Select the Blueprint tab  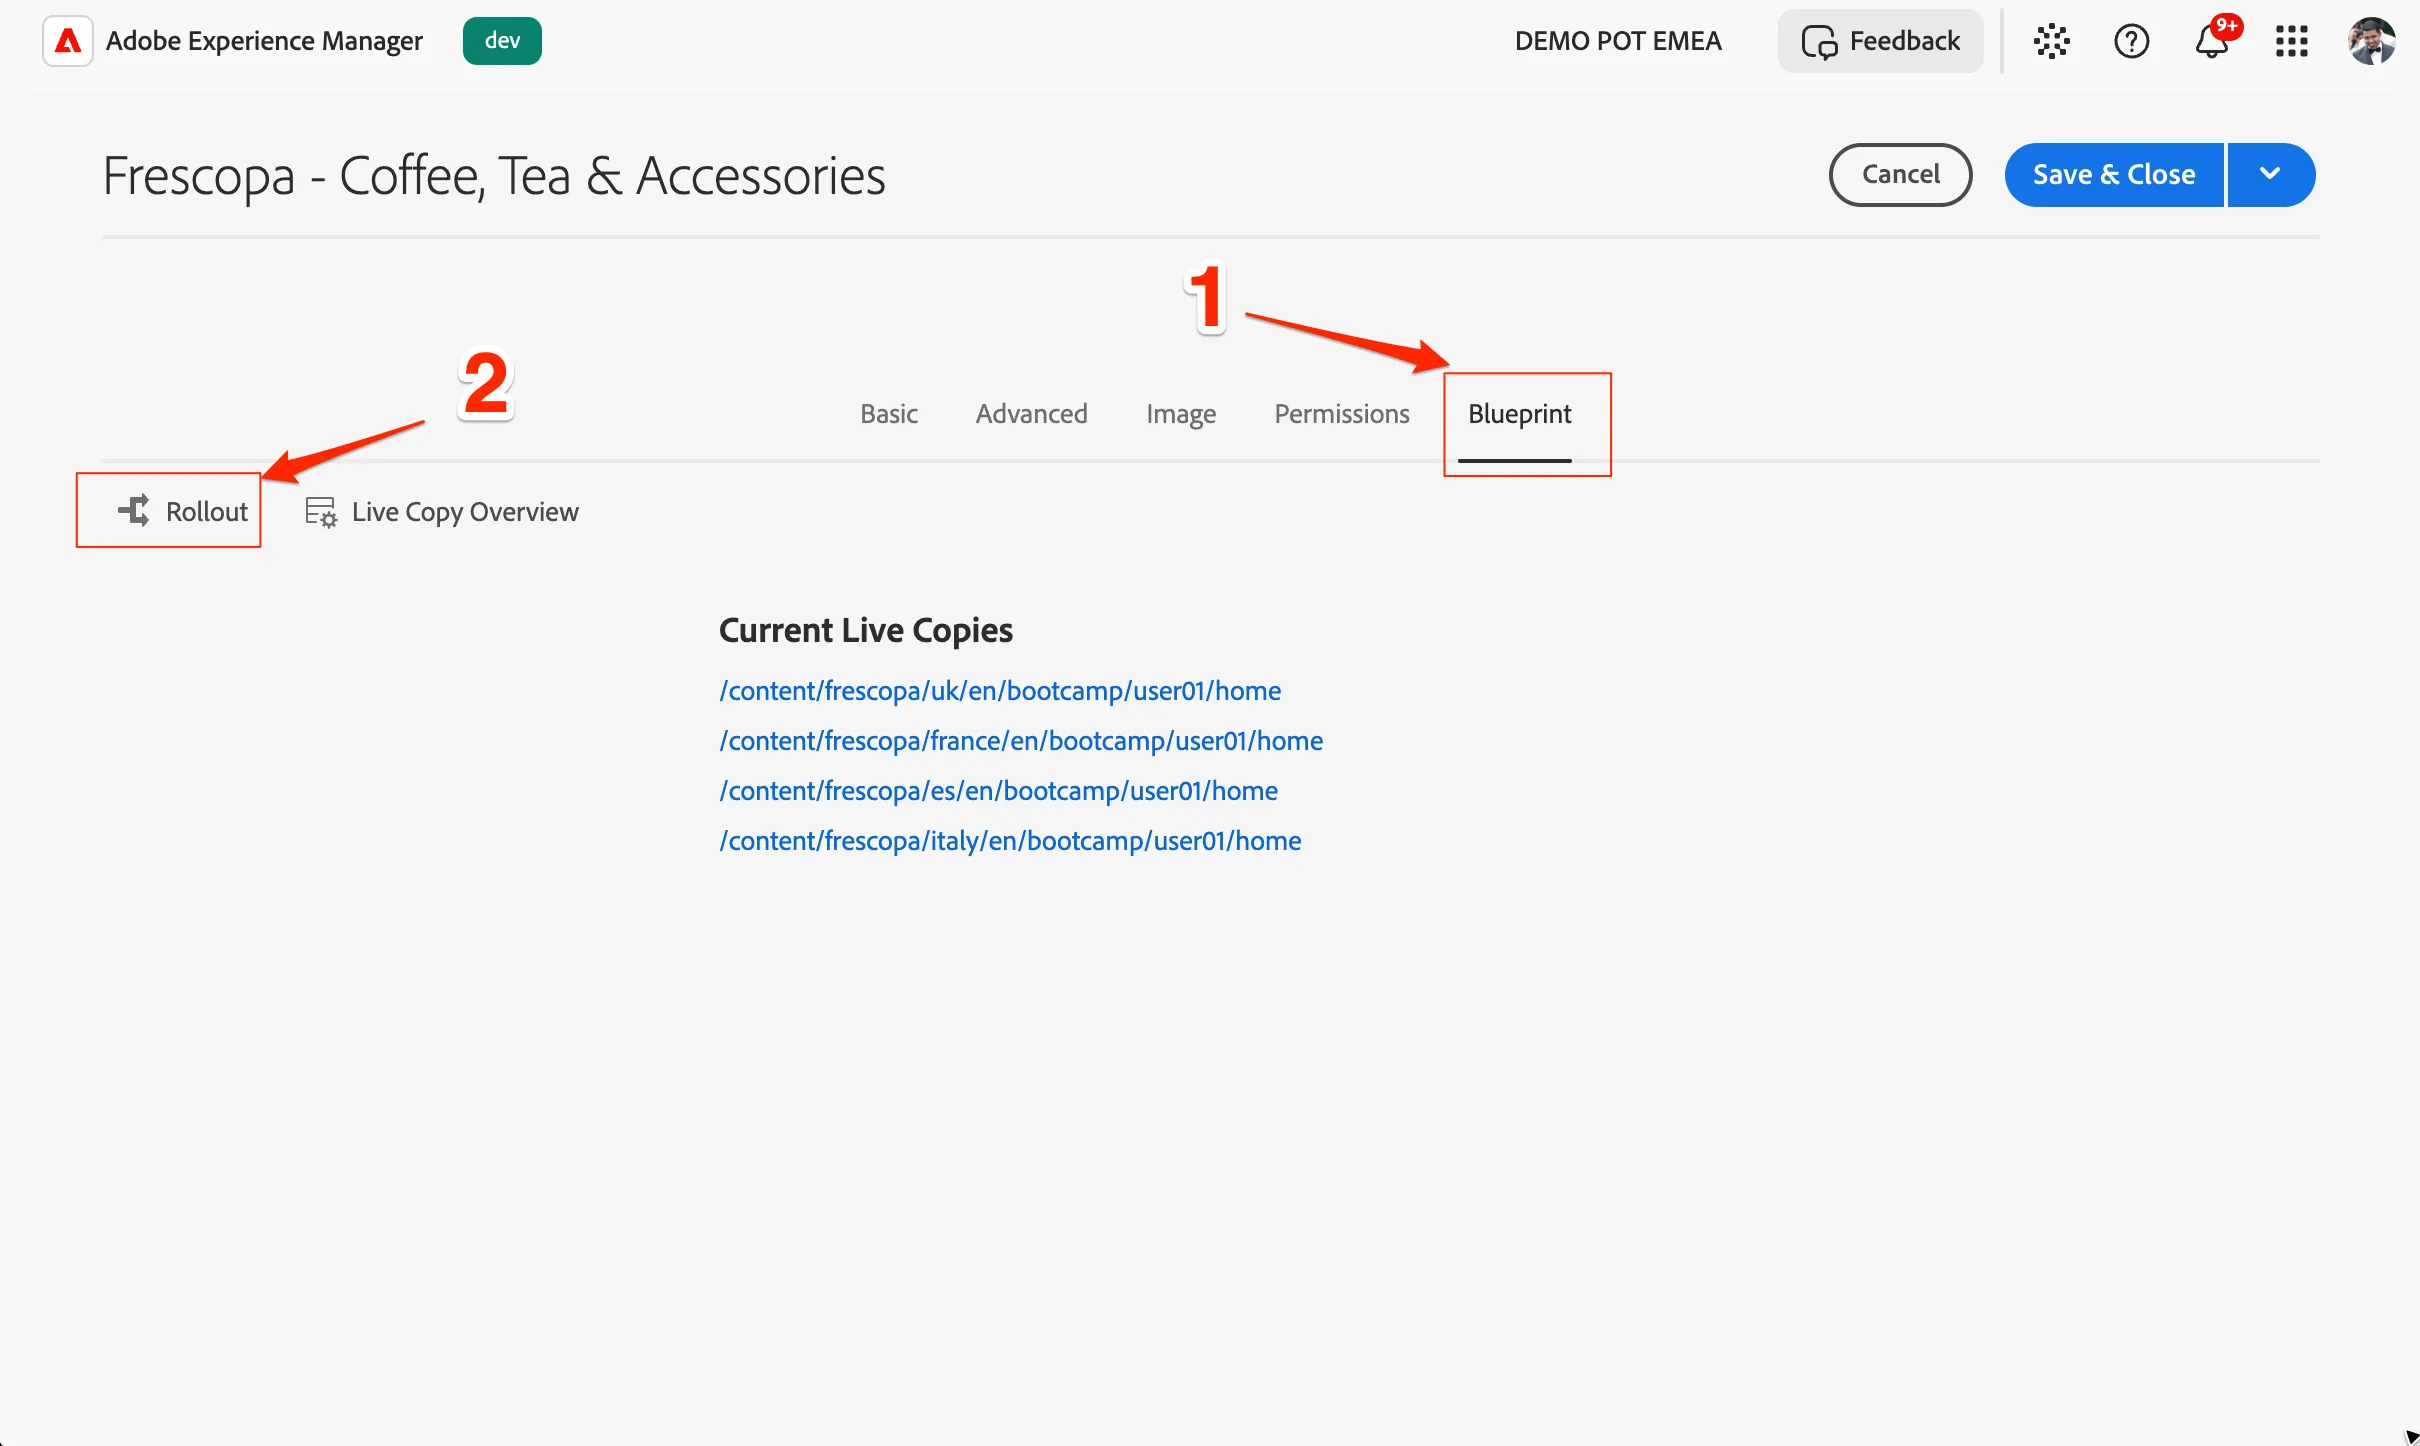pyautogui.click(x=1519, y=414)
